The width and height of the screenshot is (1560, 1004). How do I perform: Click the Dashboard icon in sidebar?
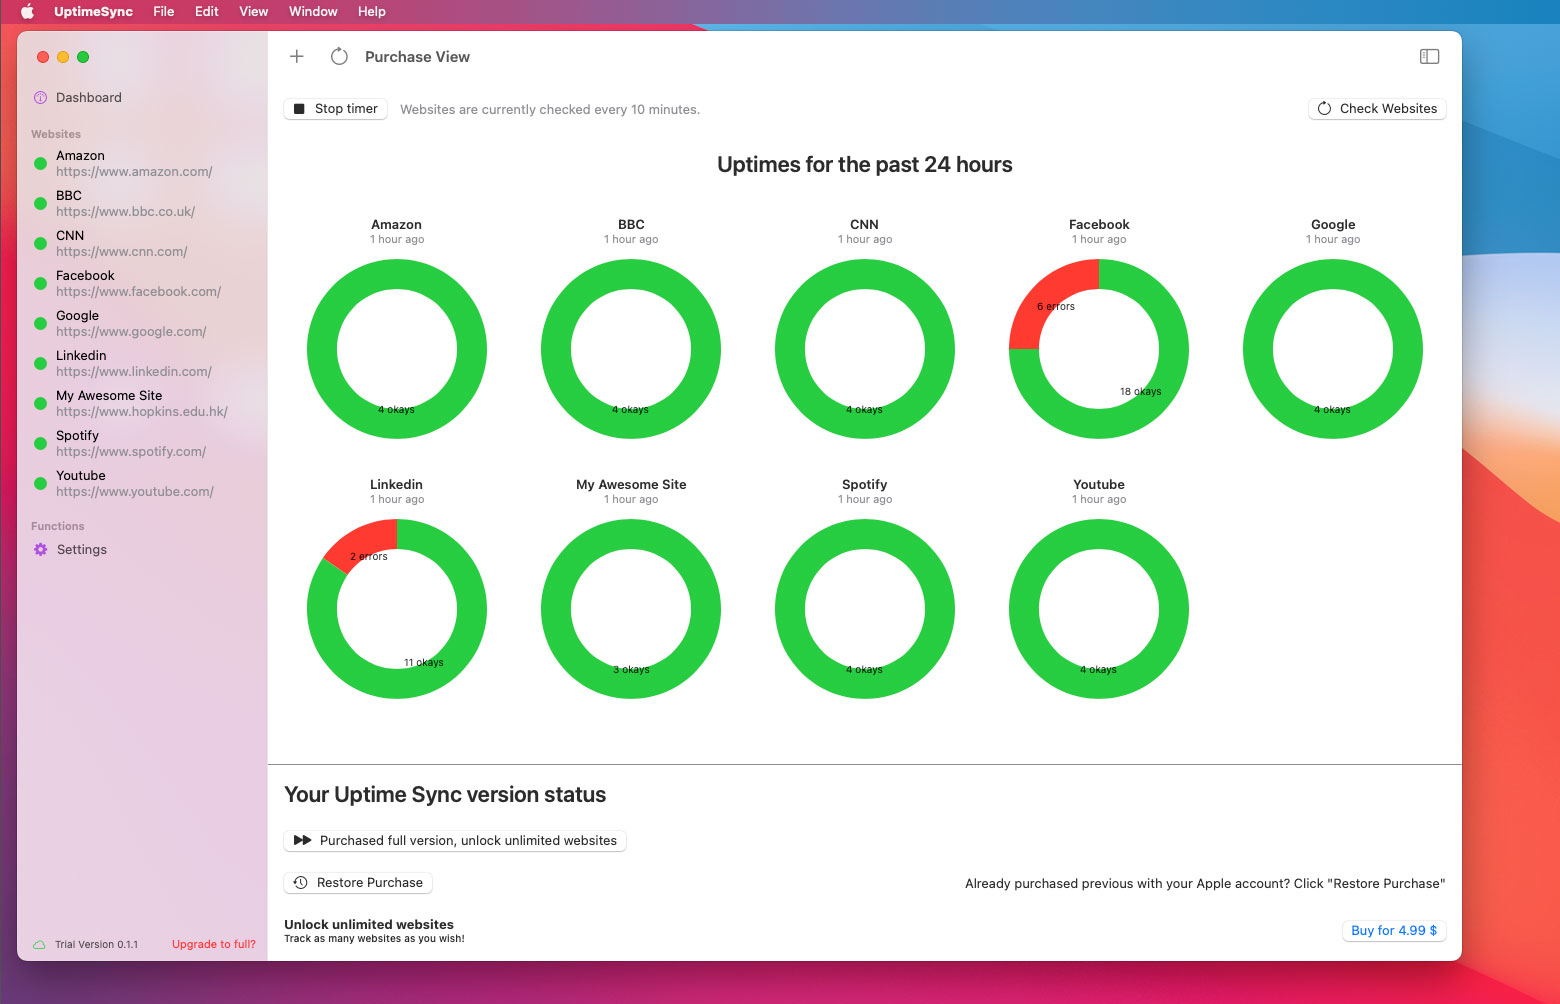pyautogui.click(x=41, y=98)
